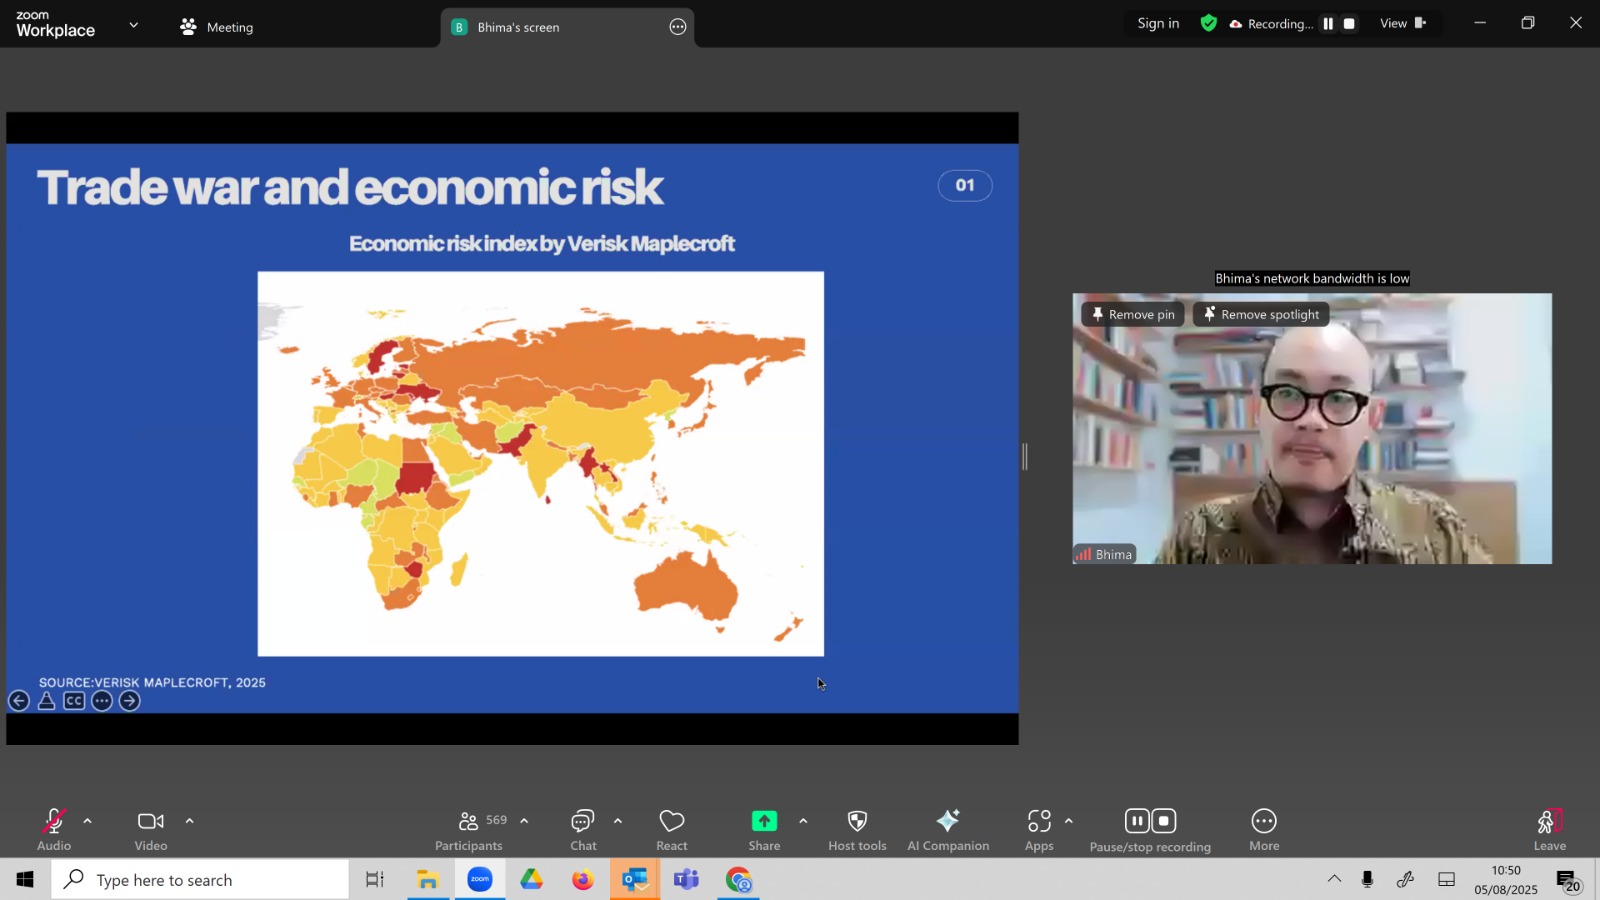The height and width of the screenshot is (900, 1600).
Task: Click the Remove pin button
Action: [1133, 314]
